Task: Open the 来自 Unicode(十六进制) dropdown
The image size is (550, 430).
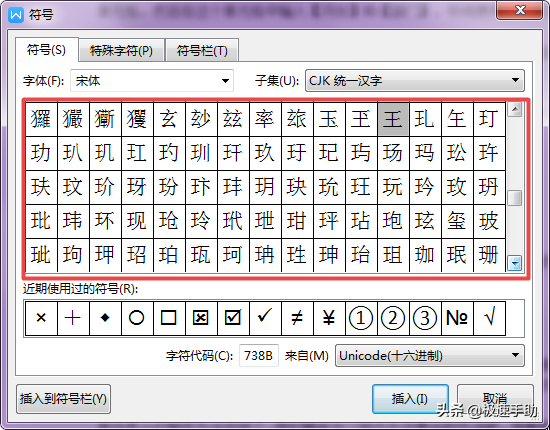Action: [x=430, y=356]
